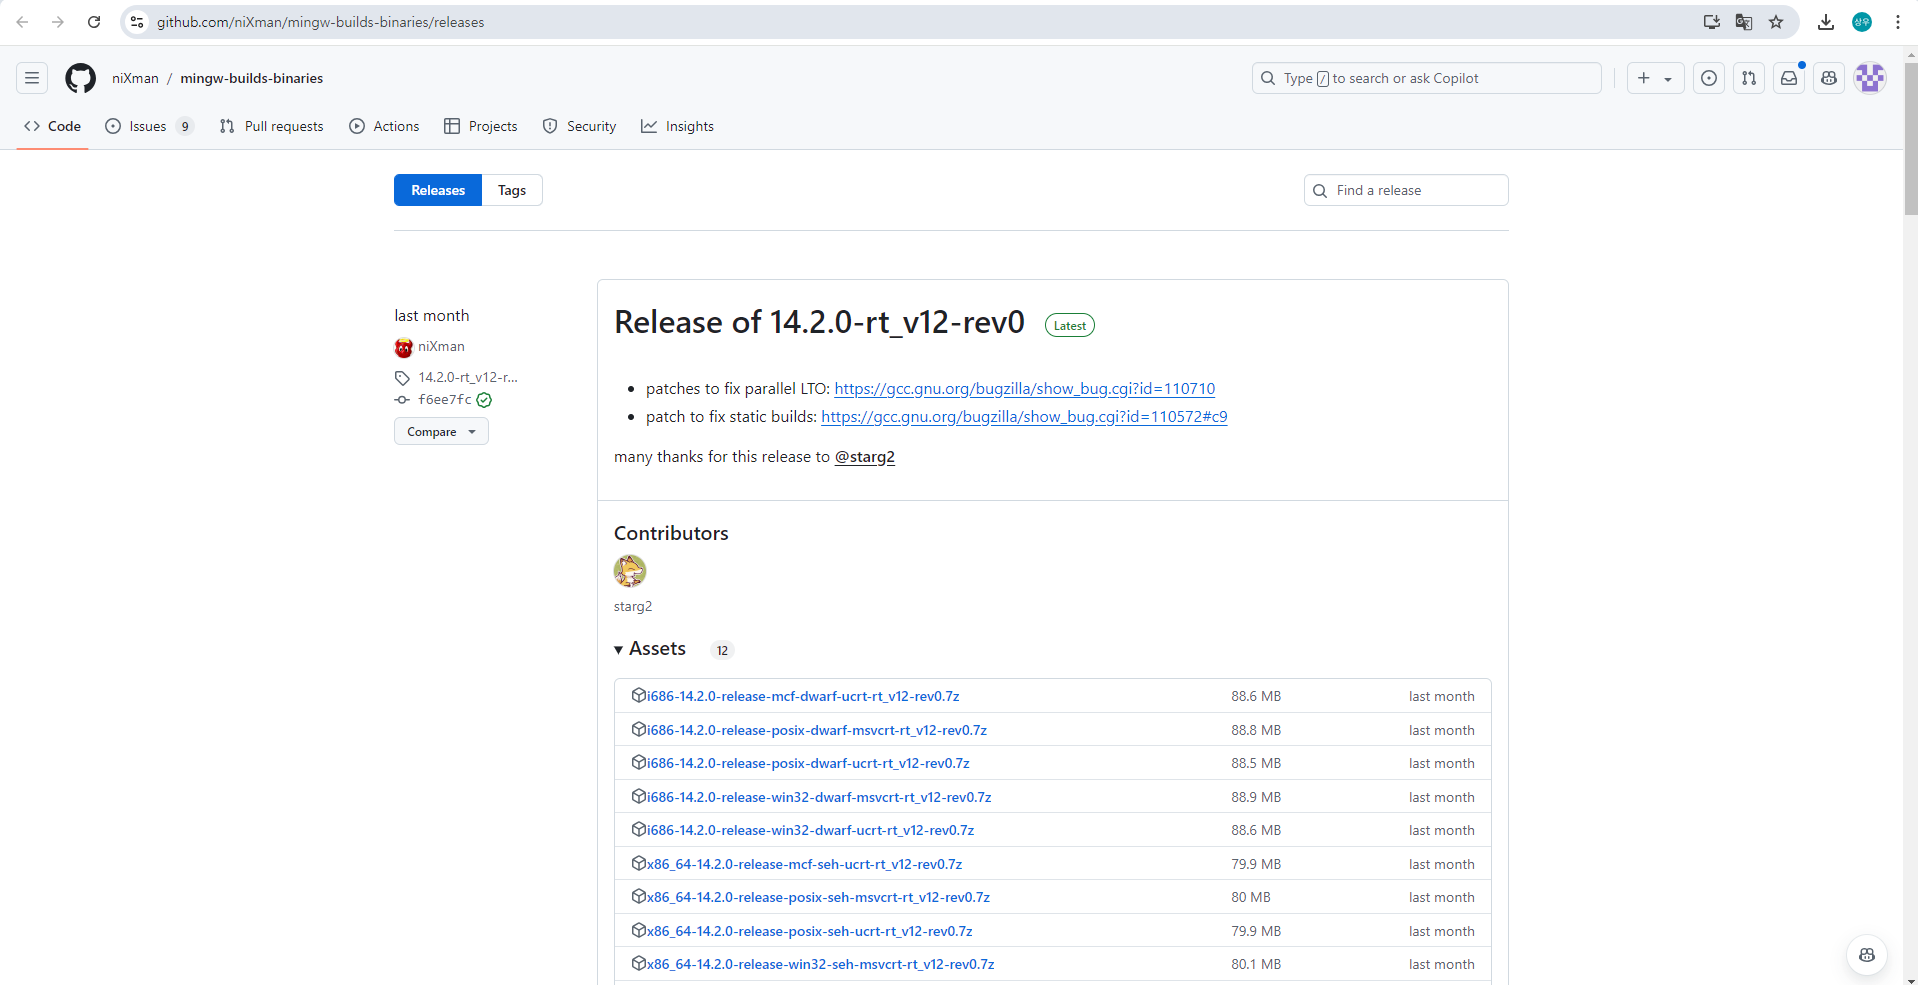This screenshot has width=1918, height=985.
Task: Collapse the Assets section
Action: (x=650, y=649)
